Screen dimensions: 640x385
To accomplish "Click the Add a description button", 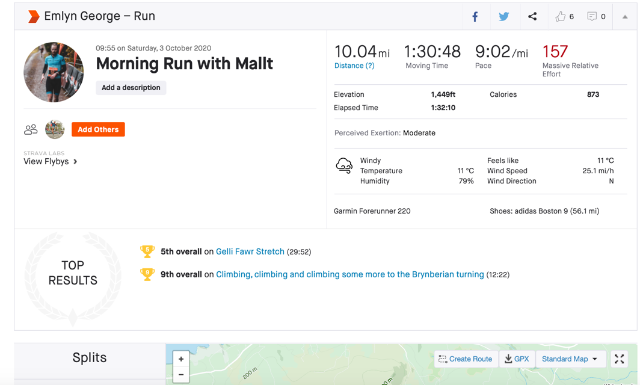I will click(131, 87).
